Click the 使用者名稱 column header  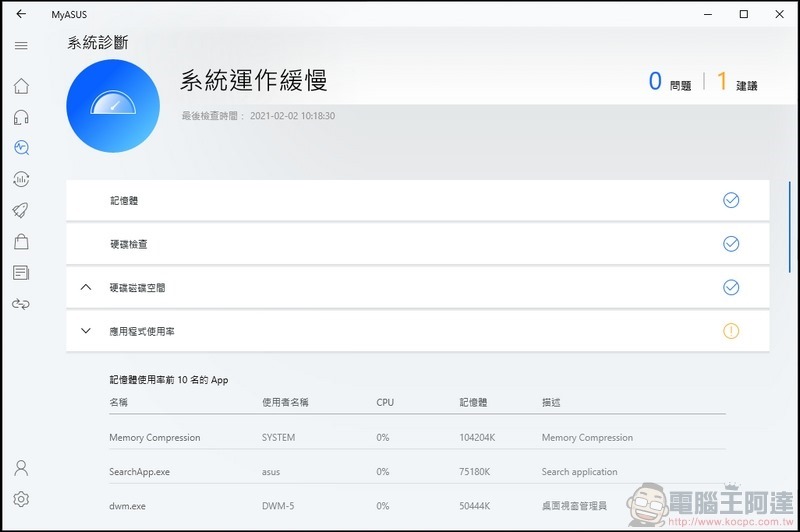pyautogui.click(x=285, y=402)
